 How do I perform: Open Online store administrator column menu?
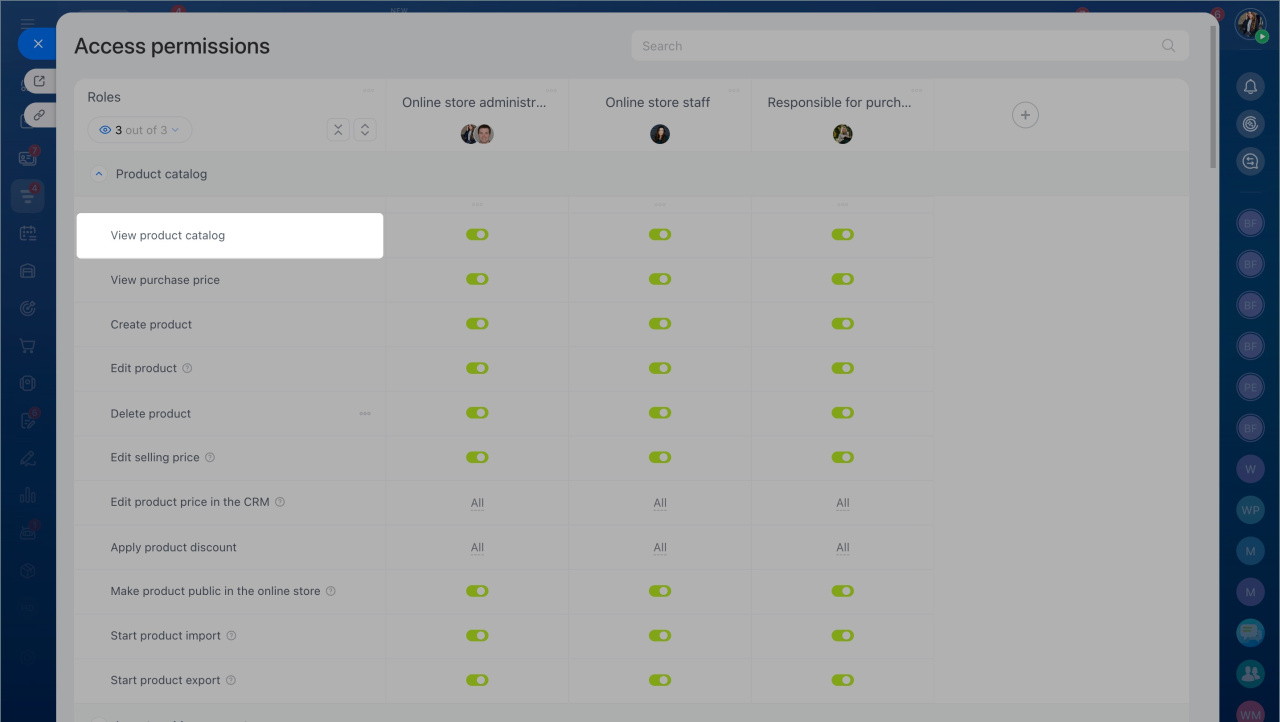551,91
